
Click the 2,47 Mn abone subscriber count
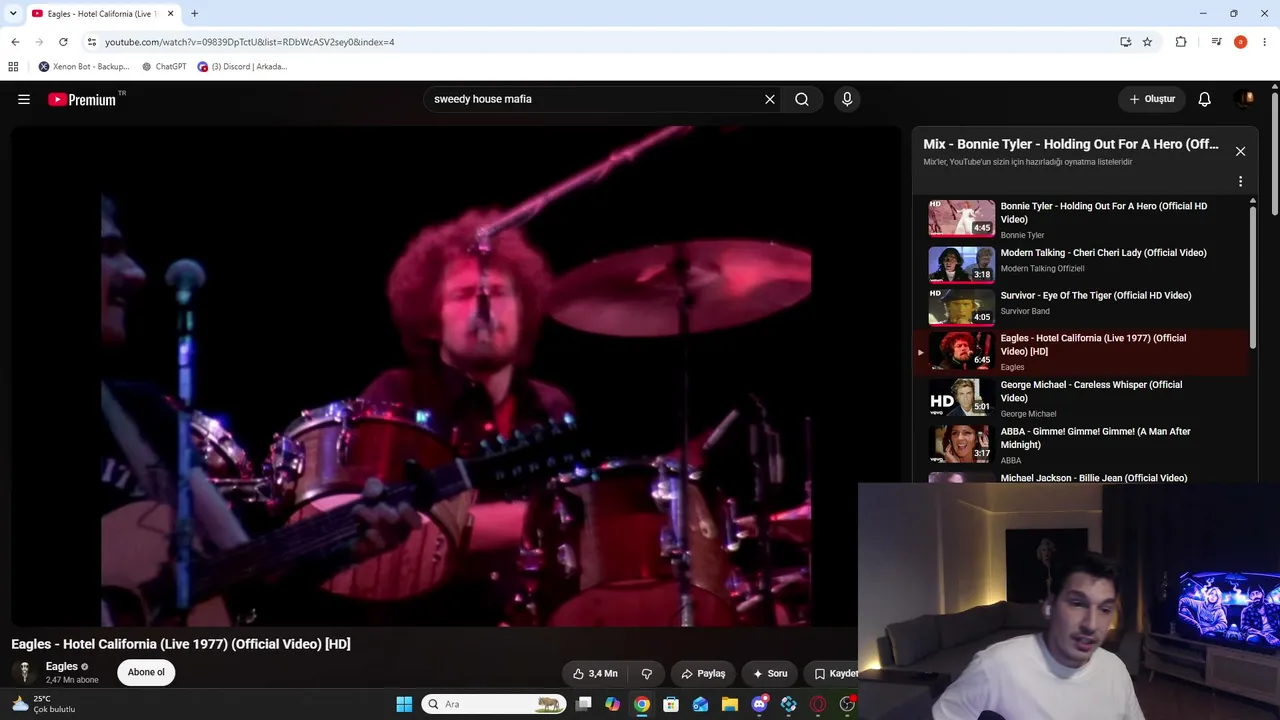point(72,680)
